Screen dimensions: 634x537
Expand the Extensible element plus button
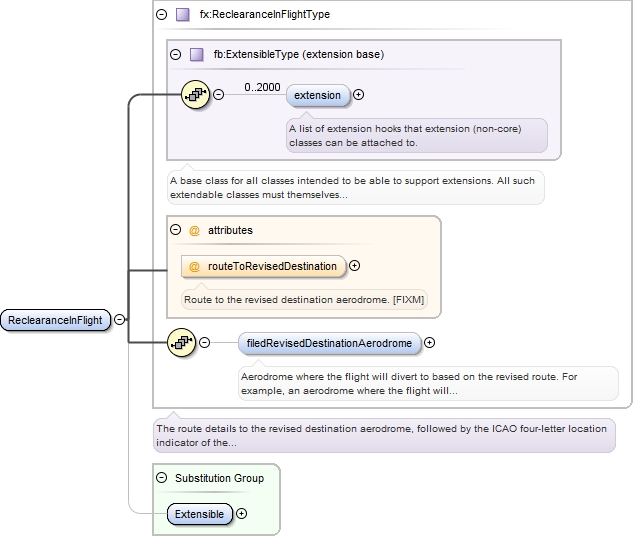(x=241, y=514)
